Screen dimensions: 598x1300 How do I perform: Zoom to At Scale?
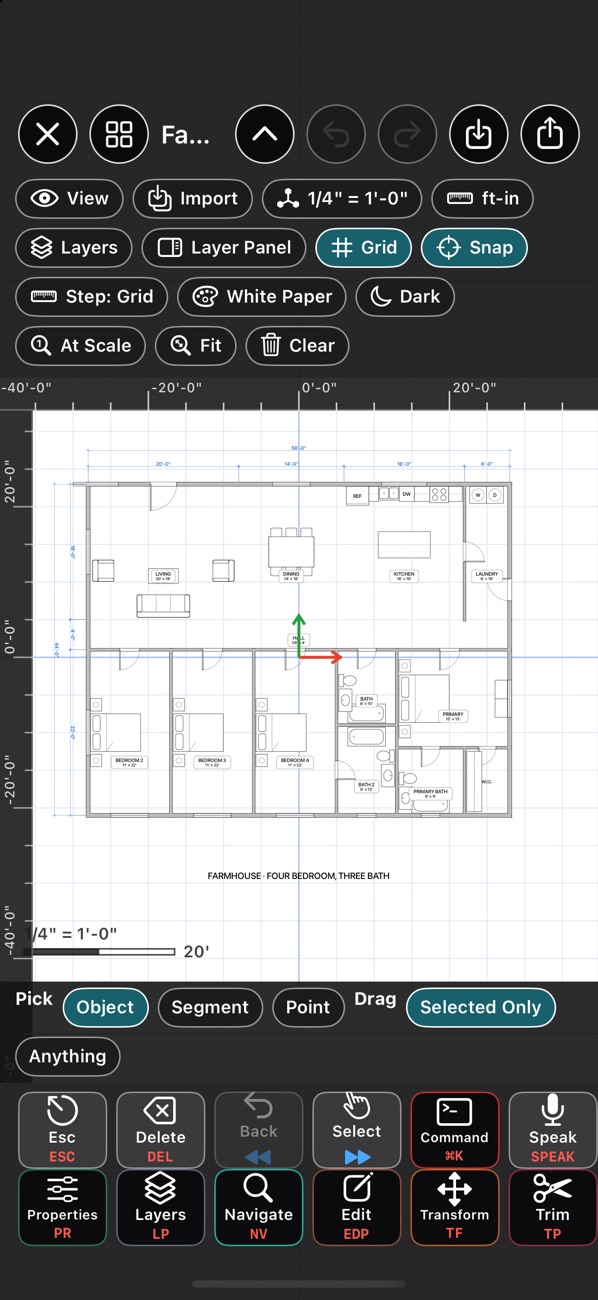coord(80,345)
